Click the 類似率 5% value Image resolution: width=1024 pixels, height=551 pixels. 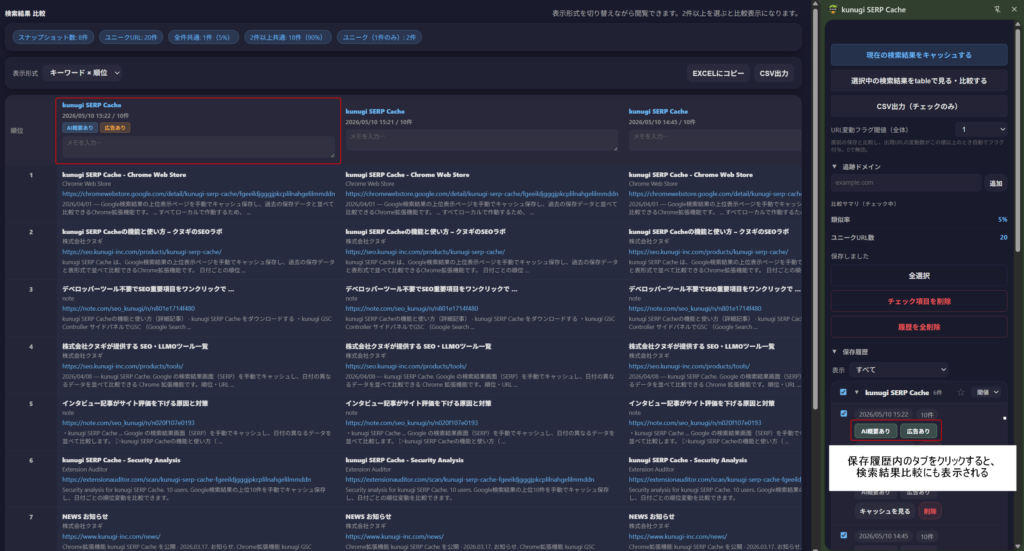1002,219
